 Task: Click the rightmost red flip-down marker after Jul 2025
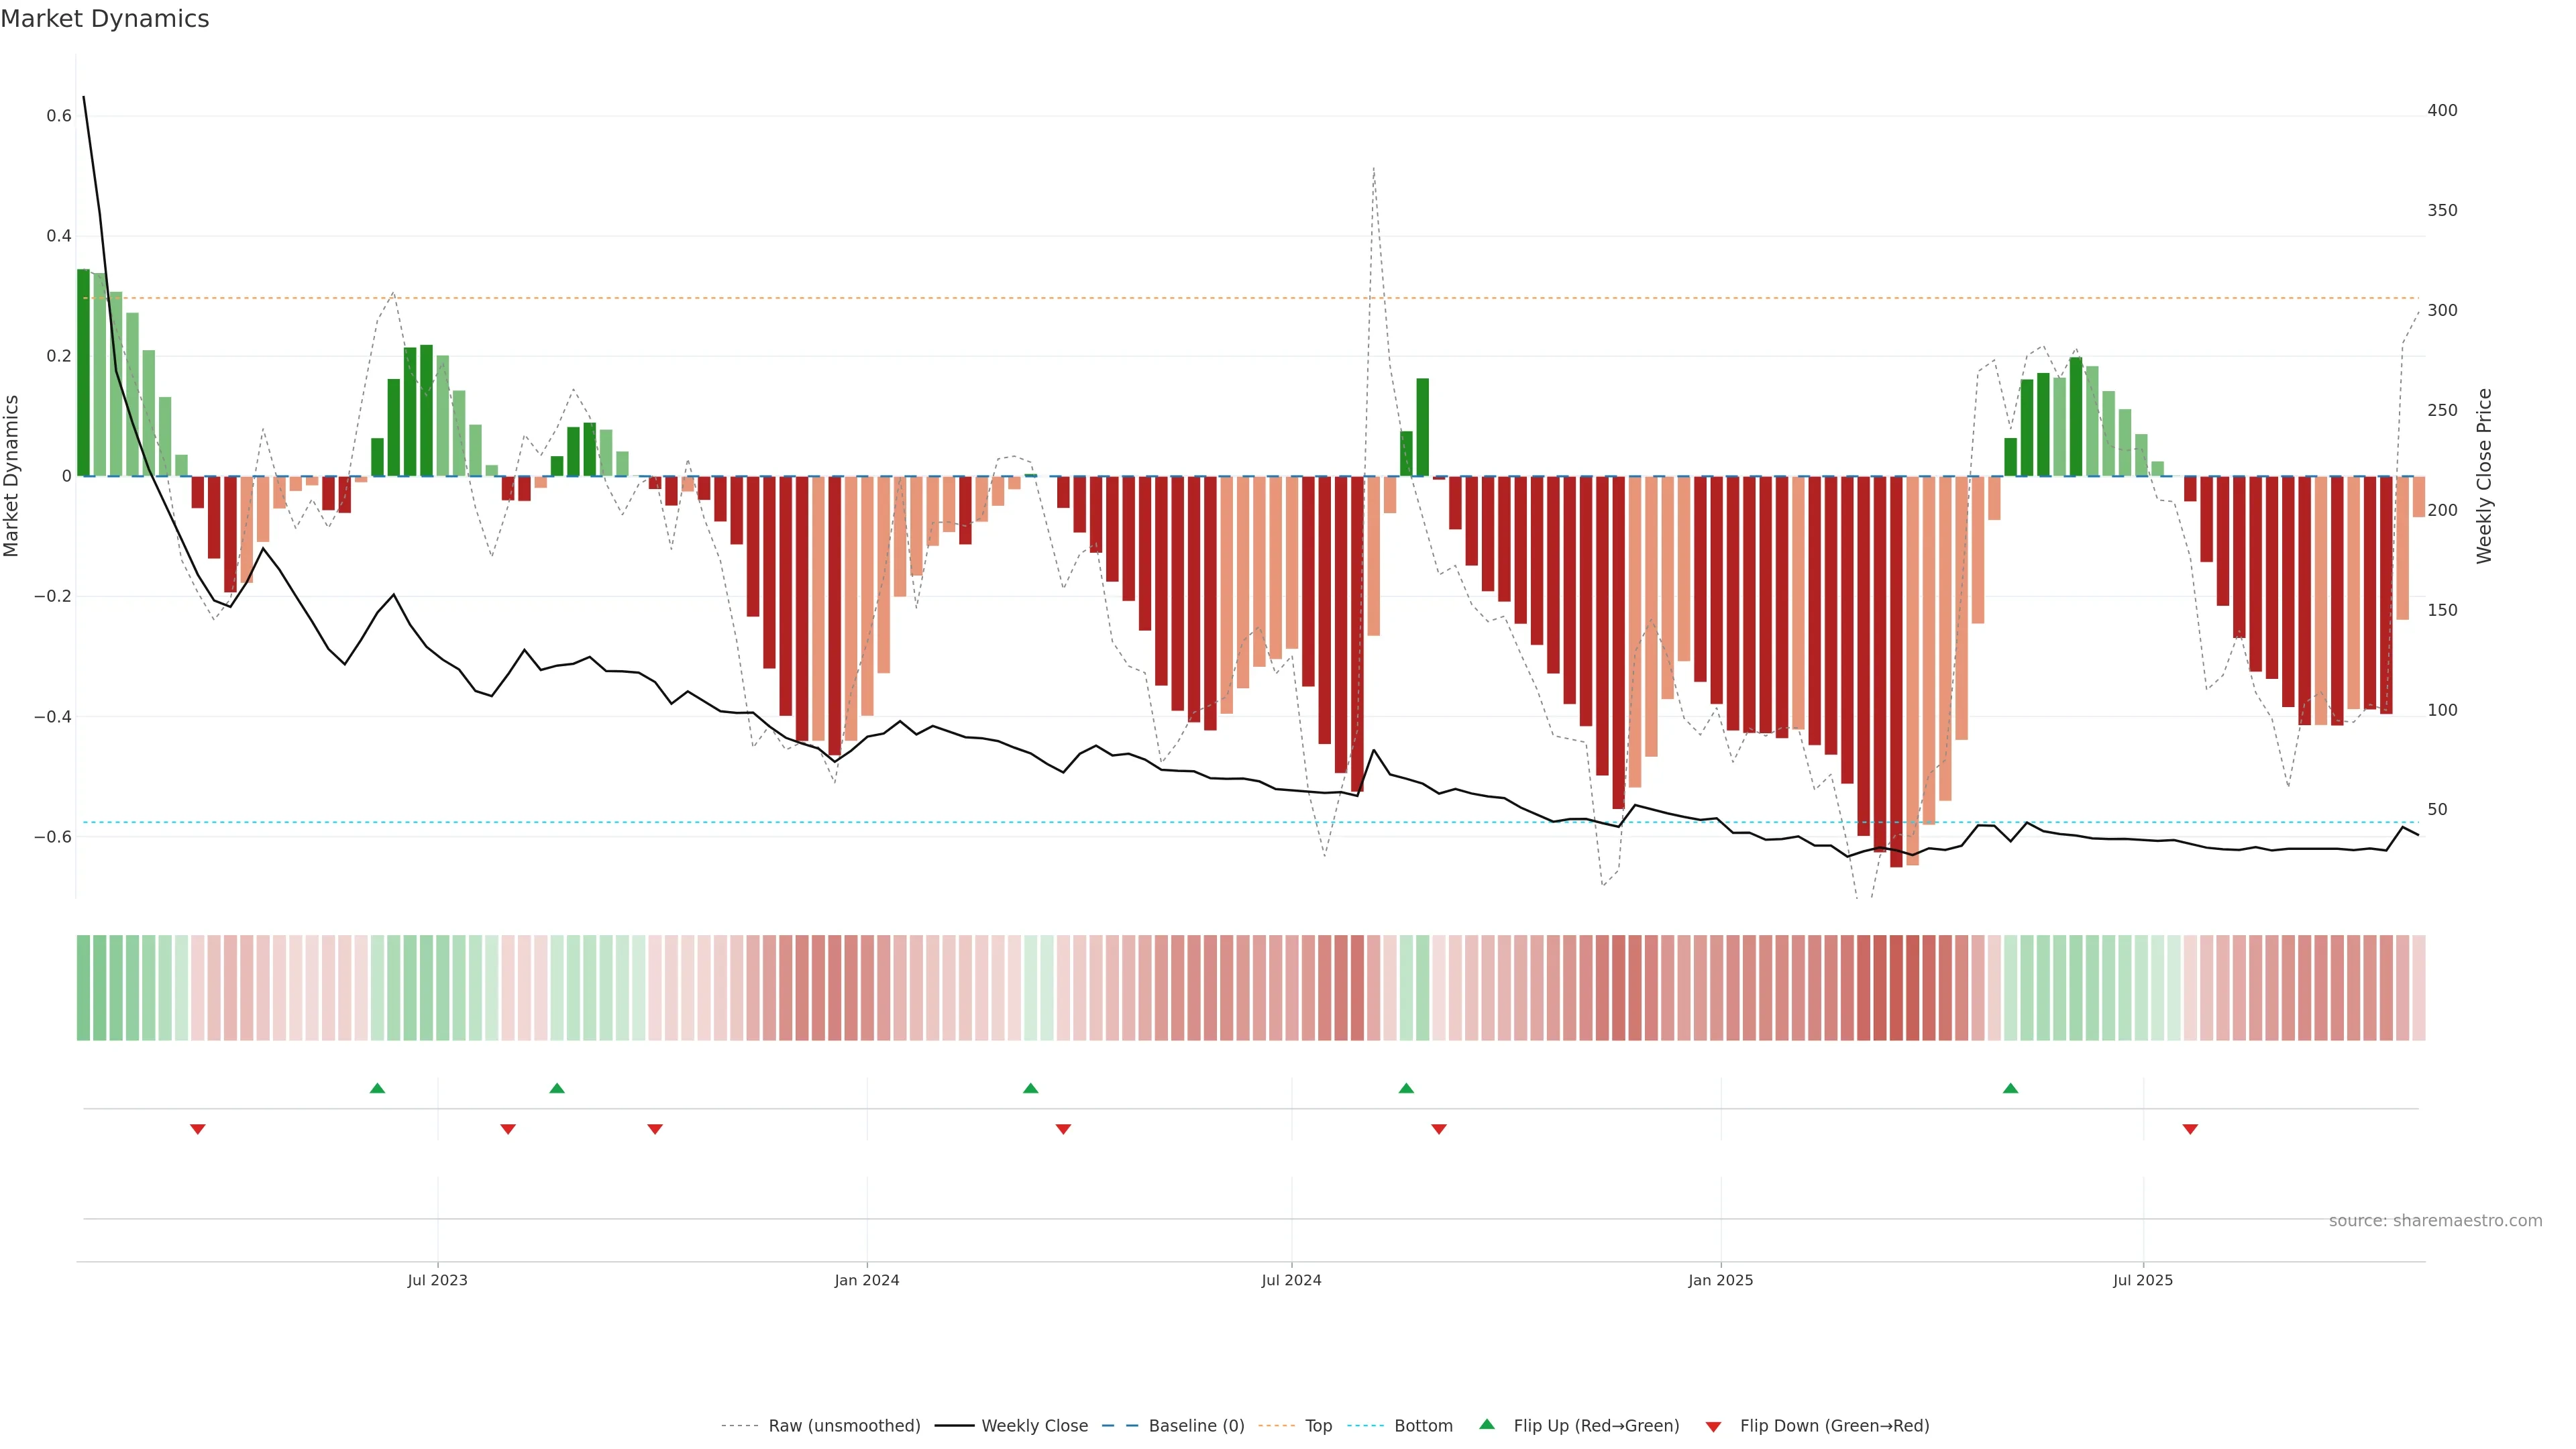pyautogui.click(x=2190, y=1129)
